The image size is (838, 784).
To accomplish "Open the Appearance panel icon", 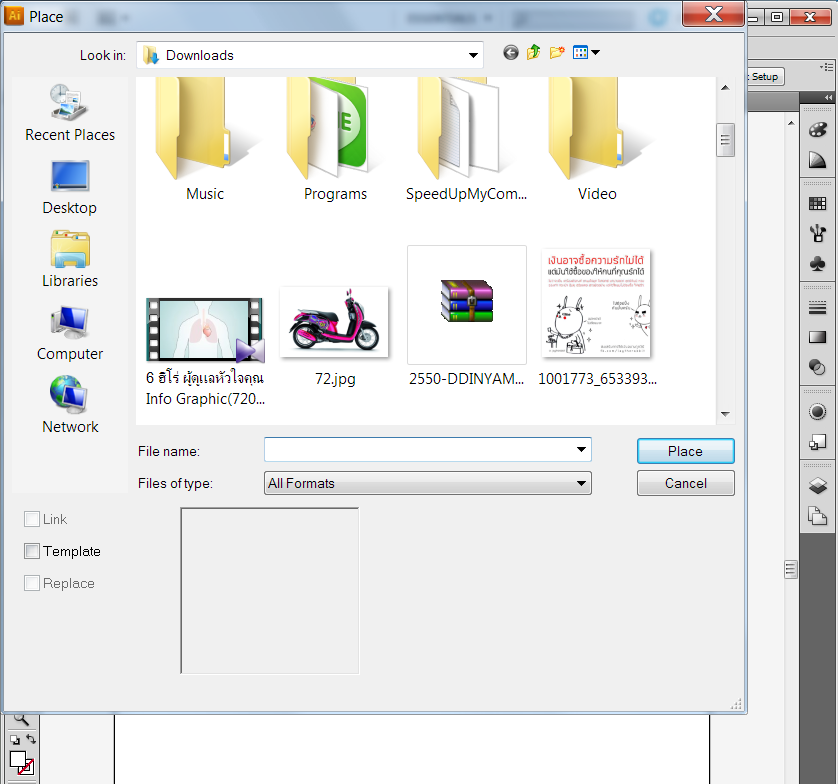I will click(817, 412).
